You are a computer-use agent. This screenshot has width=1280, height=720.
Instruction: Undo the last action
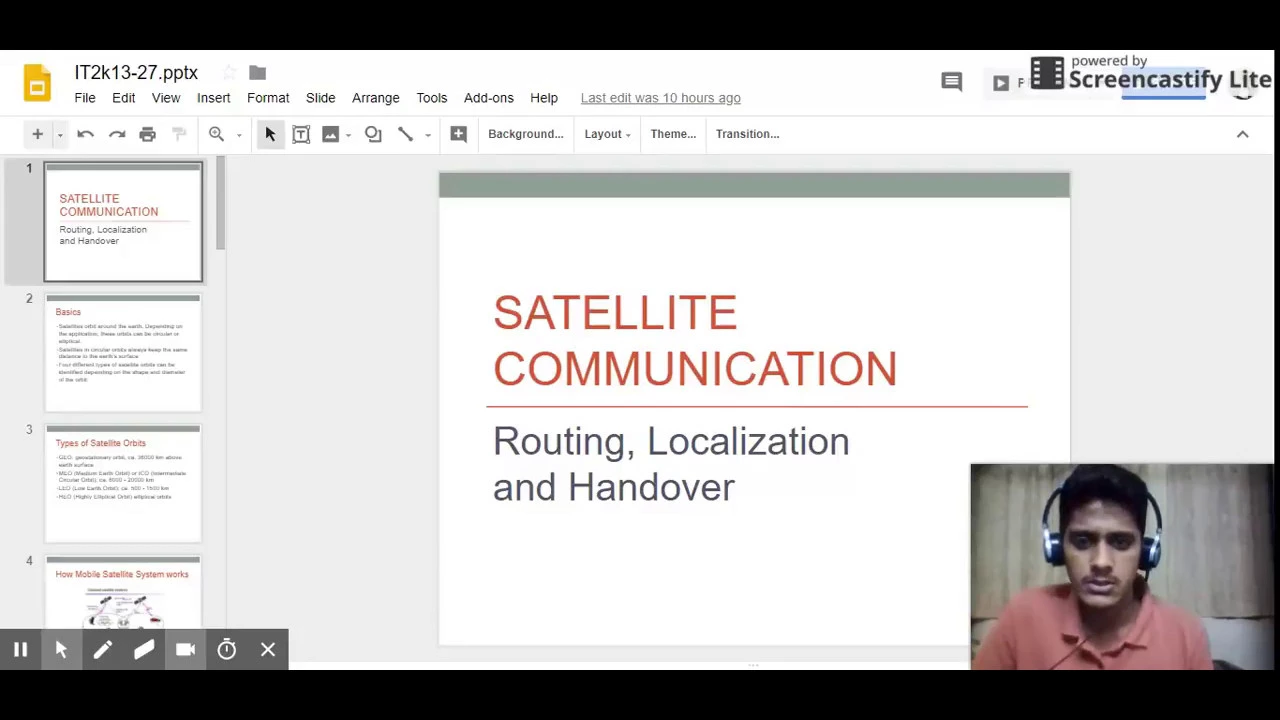click(x=85, y=134)
